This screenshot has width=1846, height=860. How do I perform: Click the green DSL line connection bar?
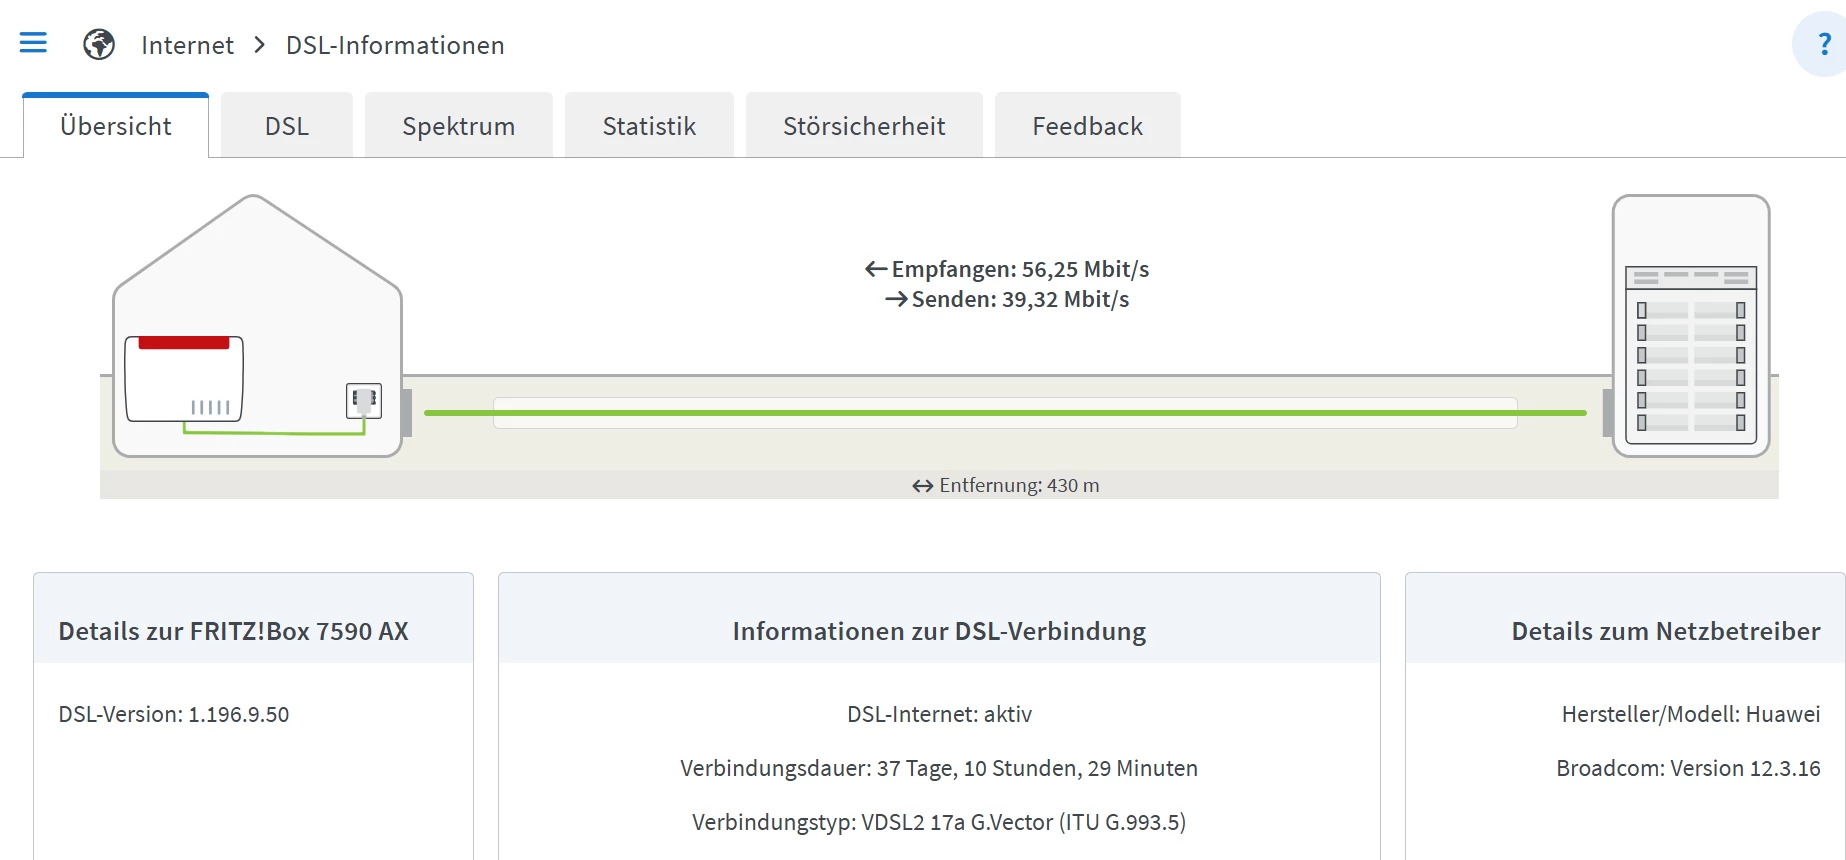click(x=1005, y=412)
